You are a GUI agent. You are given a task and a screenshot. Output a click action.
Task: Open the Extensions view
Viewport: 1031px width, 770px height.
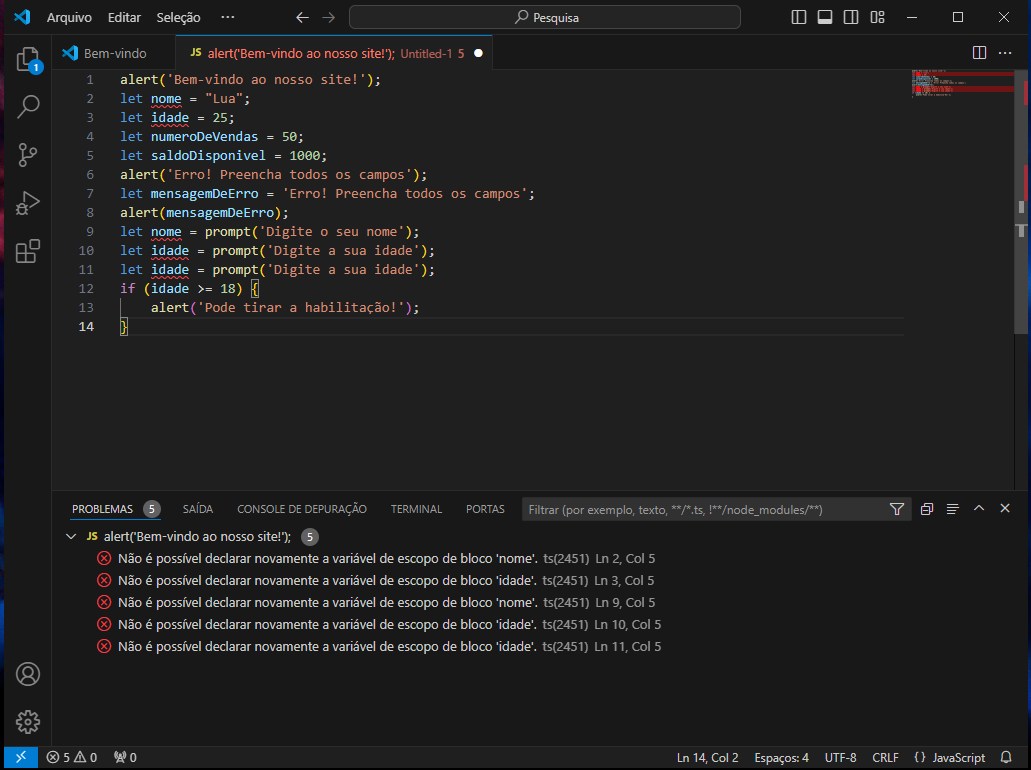[x=28, y=251]
